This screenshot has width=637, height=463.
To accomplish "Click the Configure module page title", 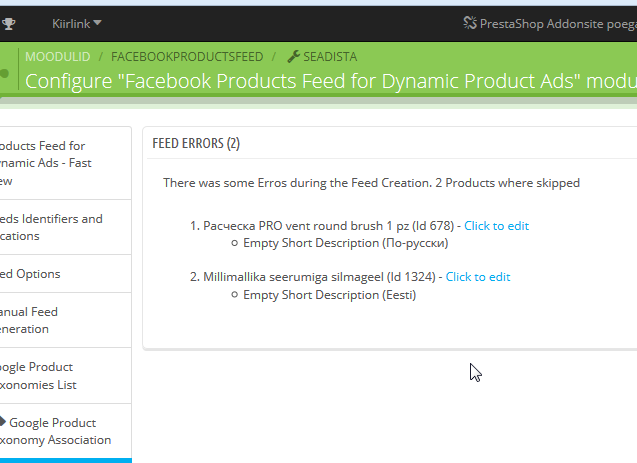I will coord(330,82).
